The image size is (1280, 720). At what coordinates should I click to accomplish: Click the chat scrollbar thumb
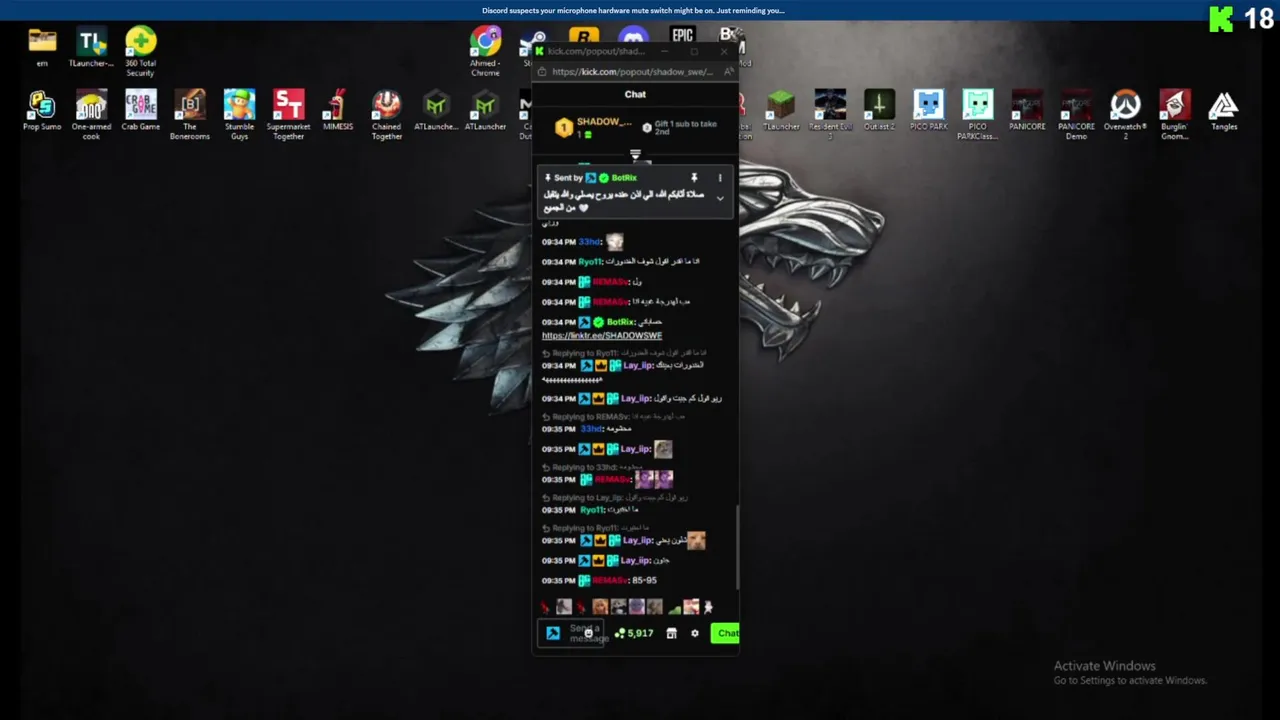pyautogui.click(x=737, y=547)
